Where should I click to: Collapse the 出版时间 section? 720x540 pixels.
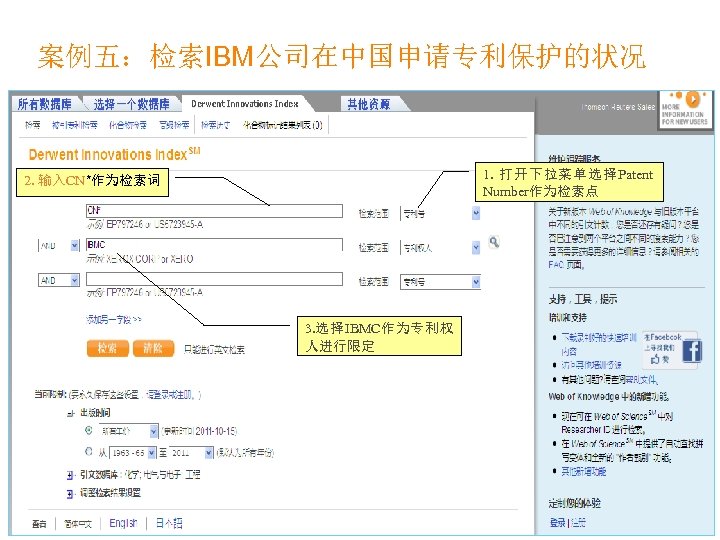point(70,413)
